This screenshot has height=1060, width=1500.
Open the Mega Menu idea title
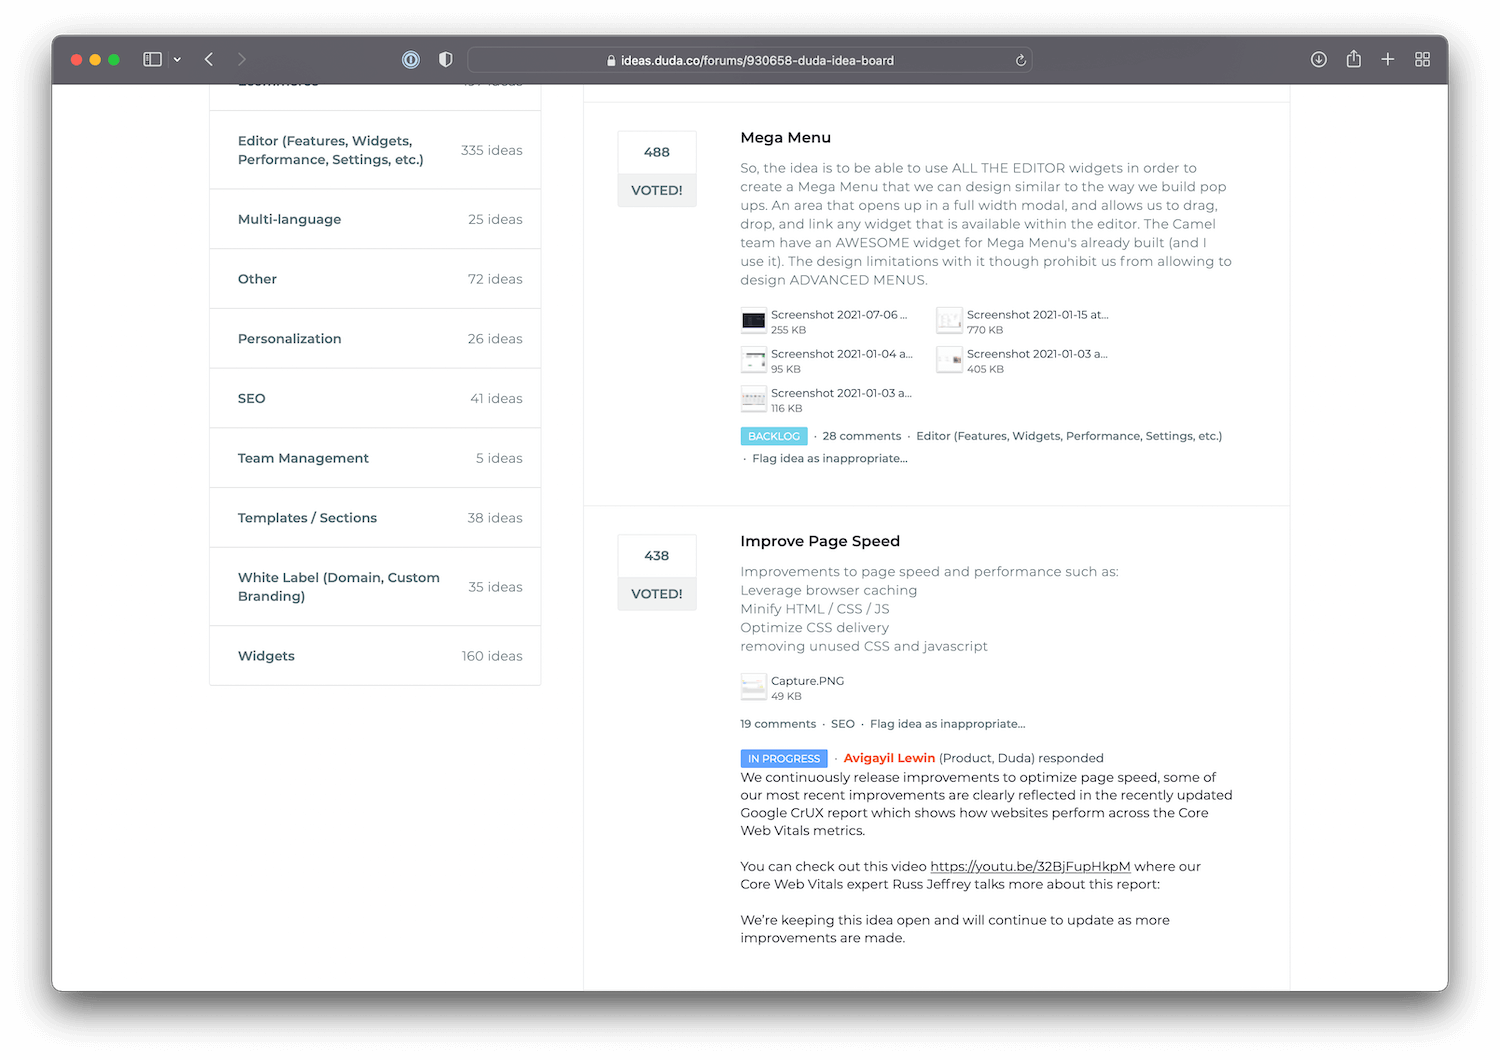785,138
